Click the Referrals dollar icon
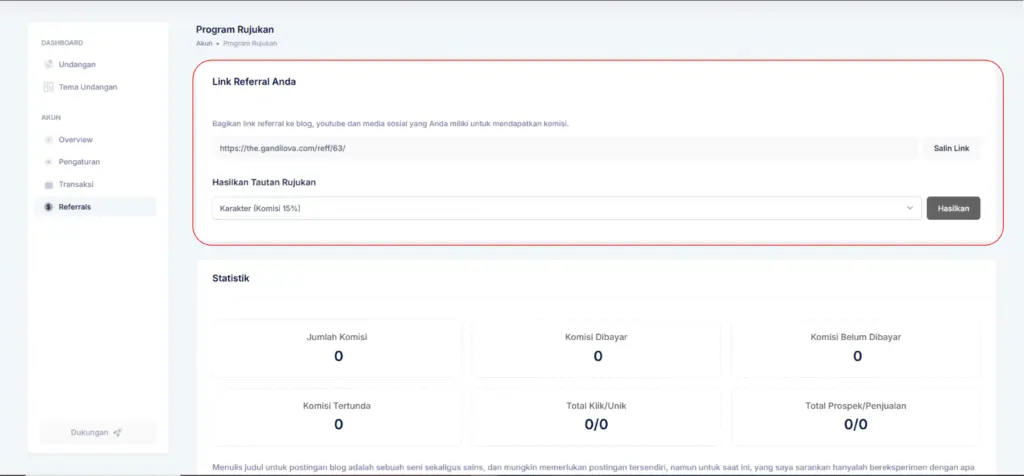 [x=48, y=207]
